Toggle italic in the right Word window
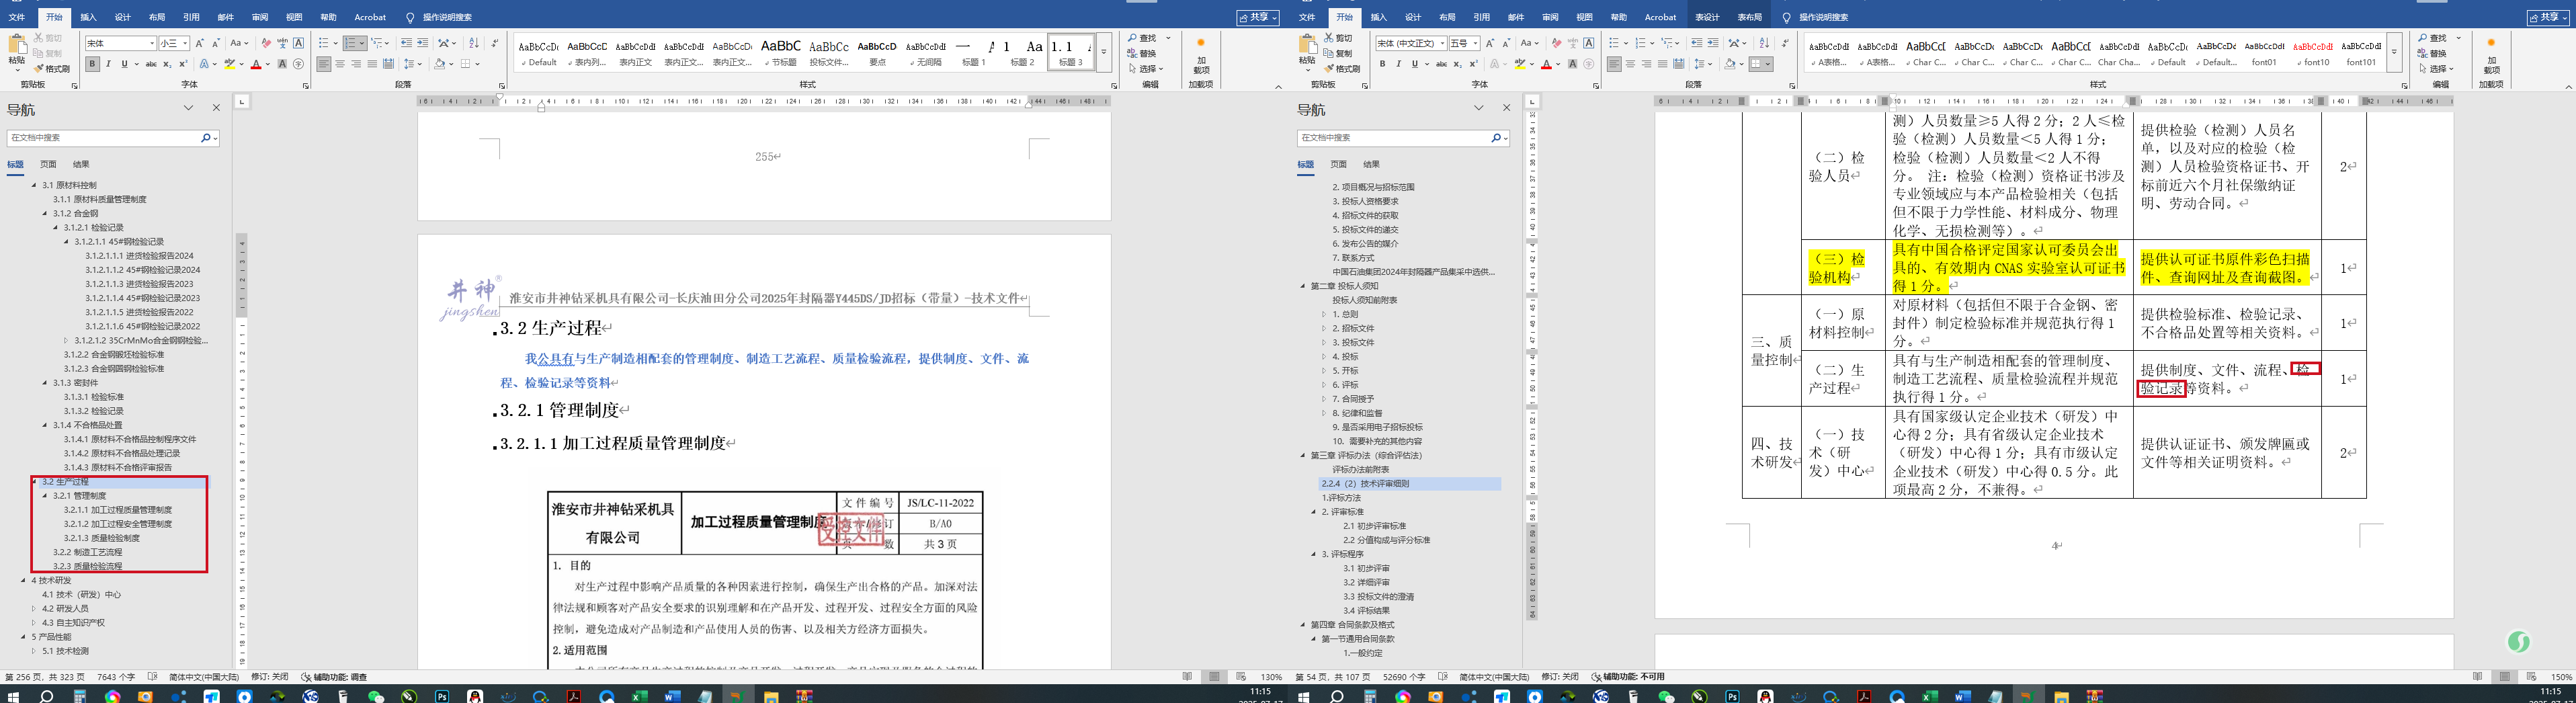The image size is (2576, 703). point(1398,64)
